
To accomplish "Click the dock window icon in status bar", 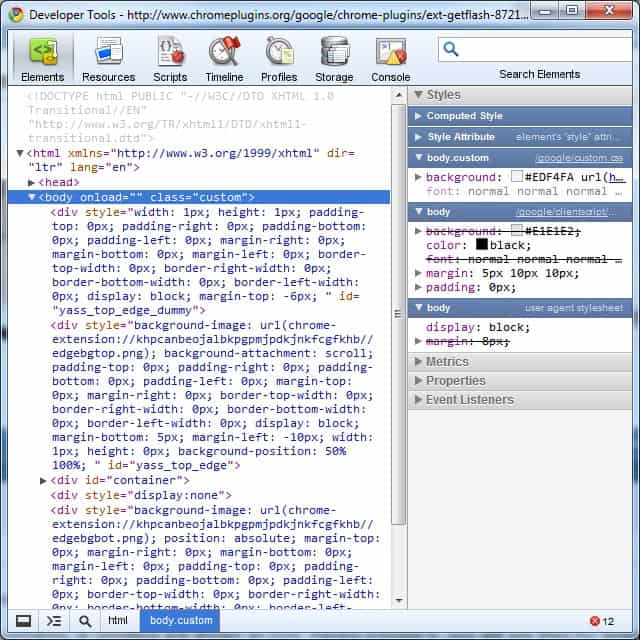I will [x=23, y=621].
